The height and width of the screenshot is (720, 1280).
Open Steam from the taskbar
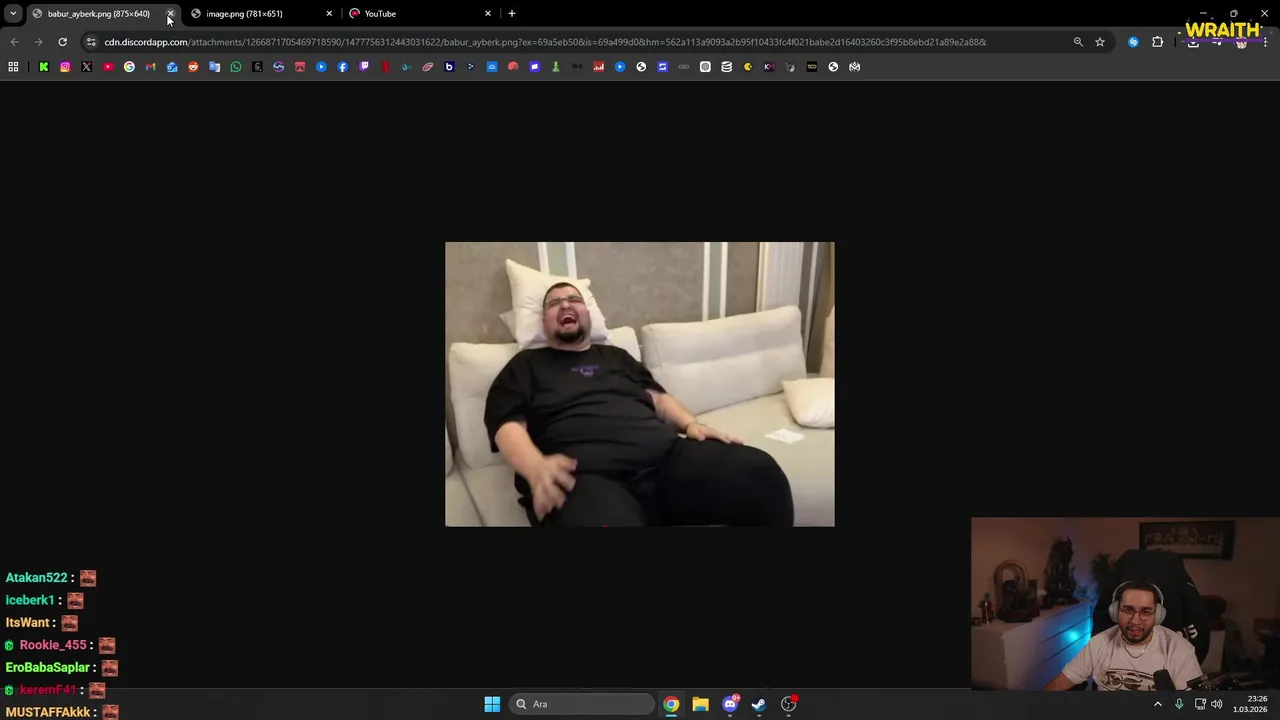click(x=759, y=704)
